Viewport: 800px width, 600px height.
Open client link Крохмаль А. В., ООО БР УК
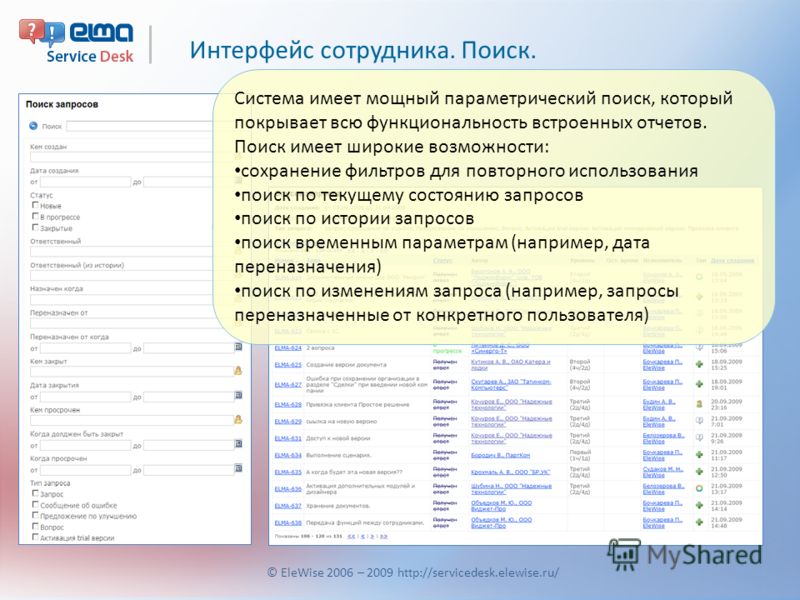(x=511, y=472)
